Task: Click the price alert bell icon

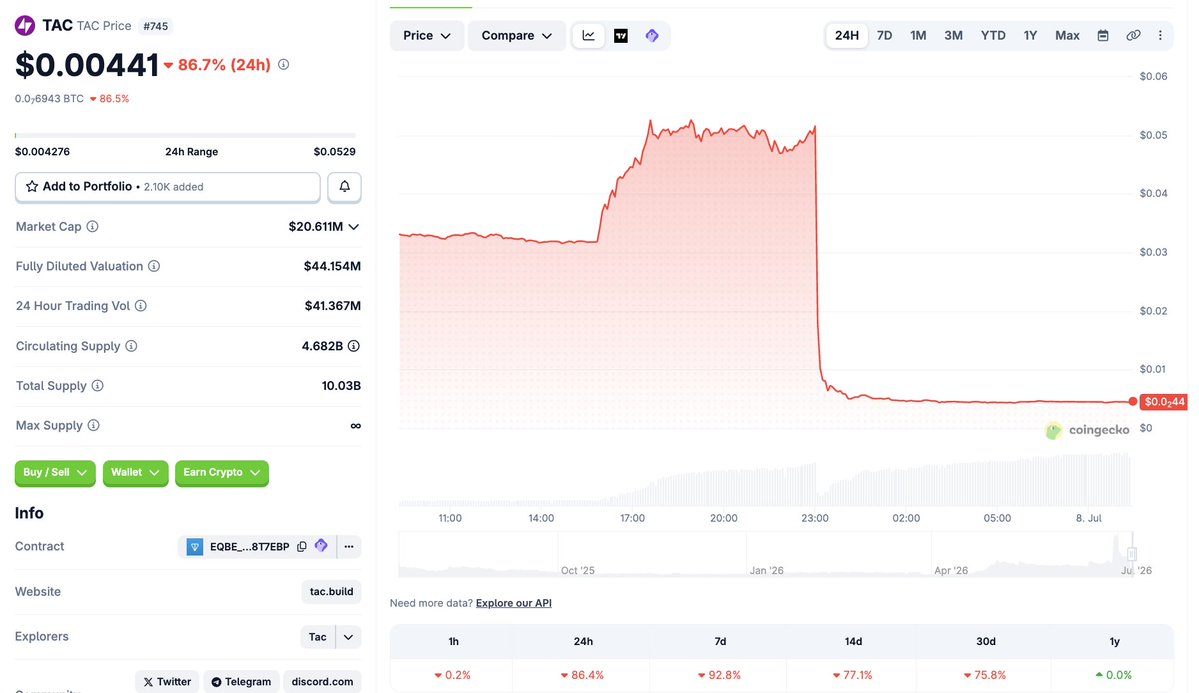Action: (x=344, y=187)
